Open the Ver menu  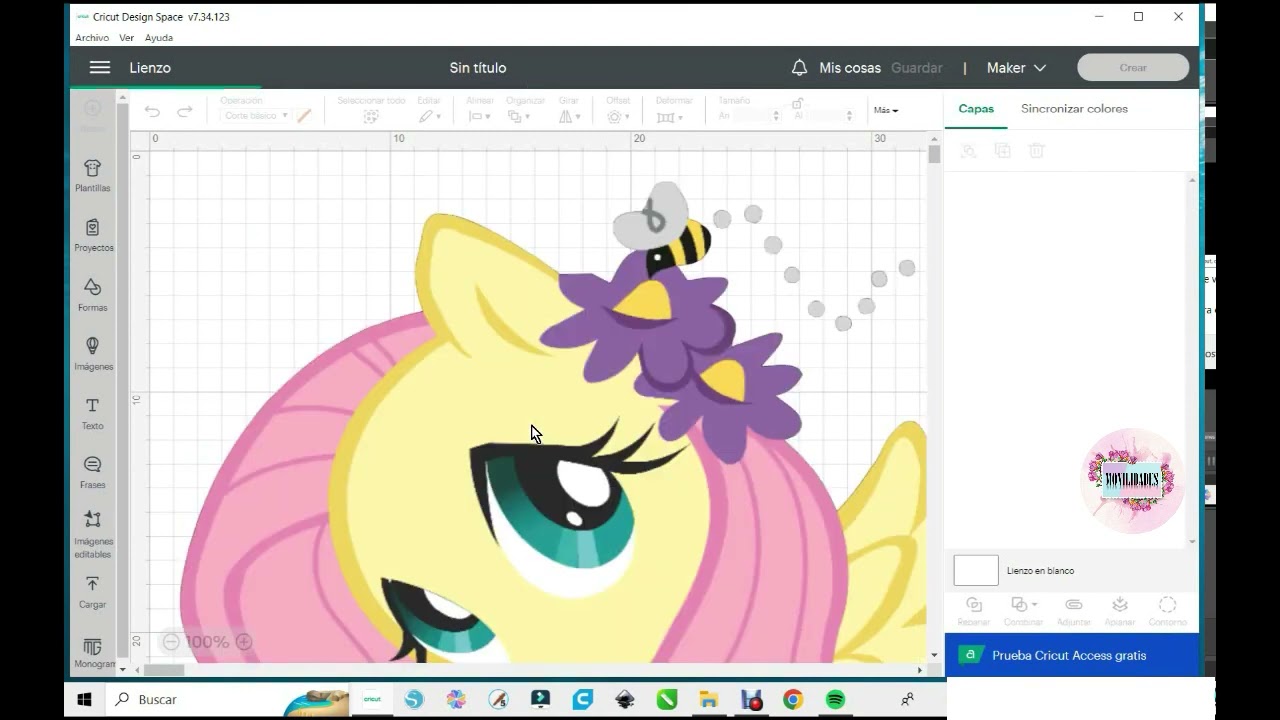(x=126, y=38)
